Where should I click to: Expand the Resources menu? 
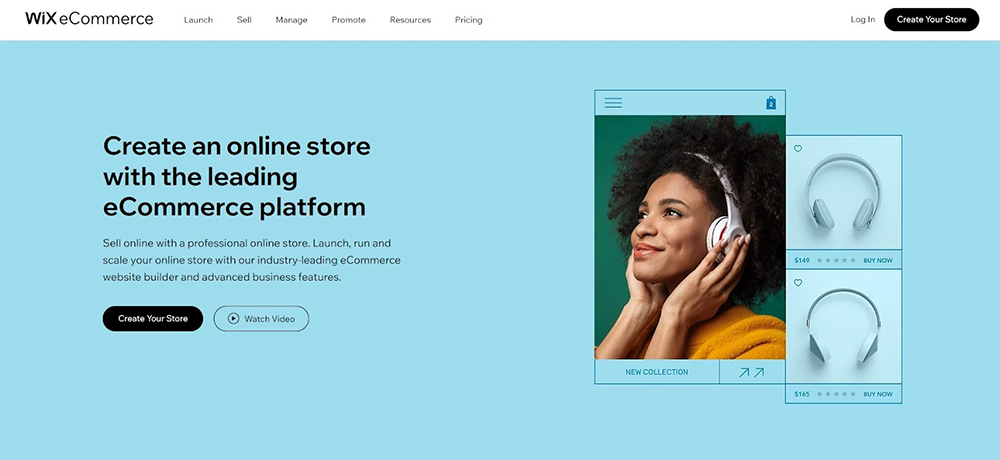[410, 20]
